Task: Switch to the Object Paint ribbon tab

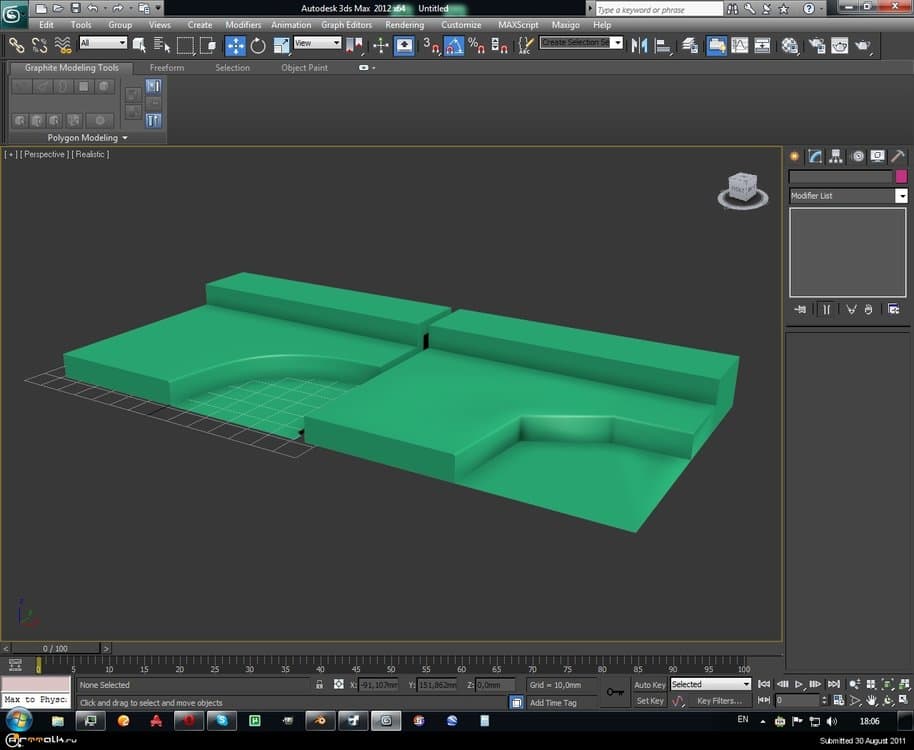Action: point(304,68)
